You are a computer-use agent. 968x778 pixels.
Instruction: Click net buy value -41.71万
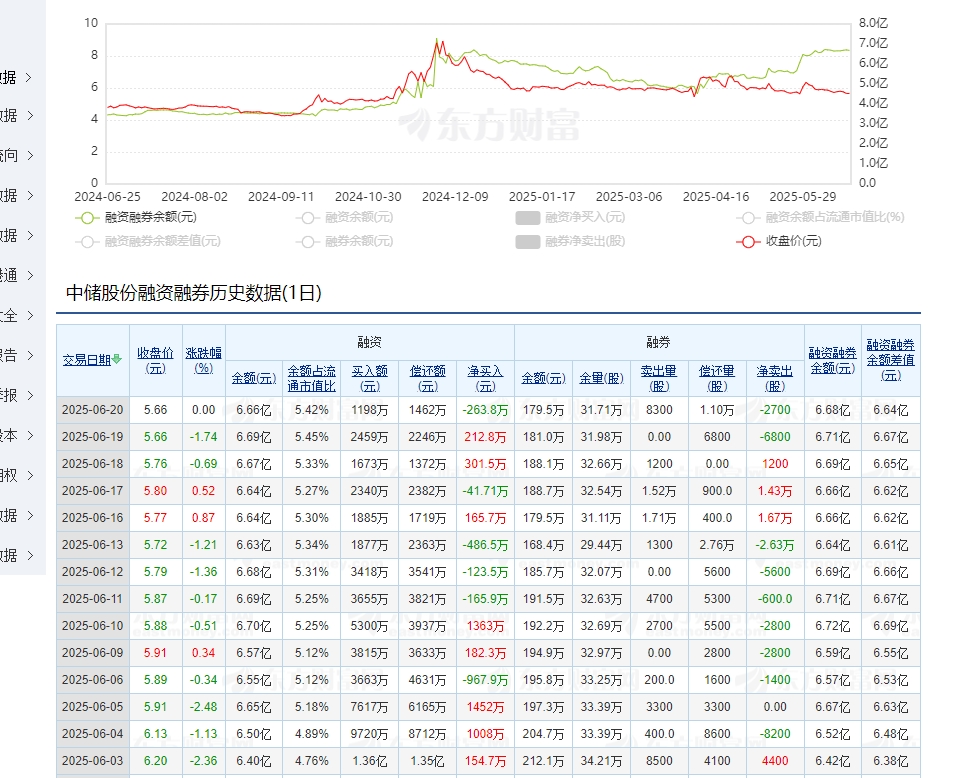pyautogui.click(x=485, y=491)
